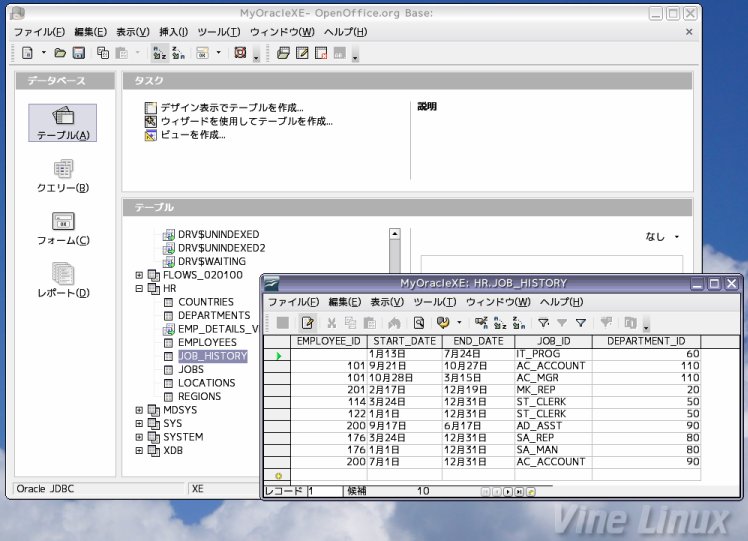Click the Form icon in the Base toolbar
This screenshot has height=541, width=748.
click(x=202, y=53)
